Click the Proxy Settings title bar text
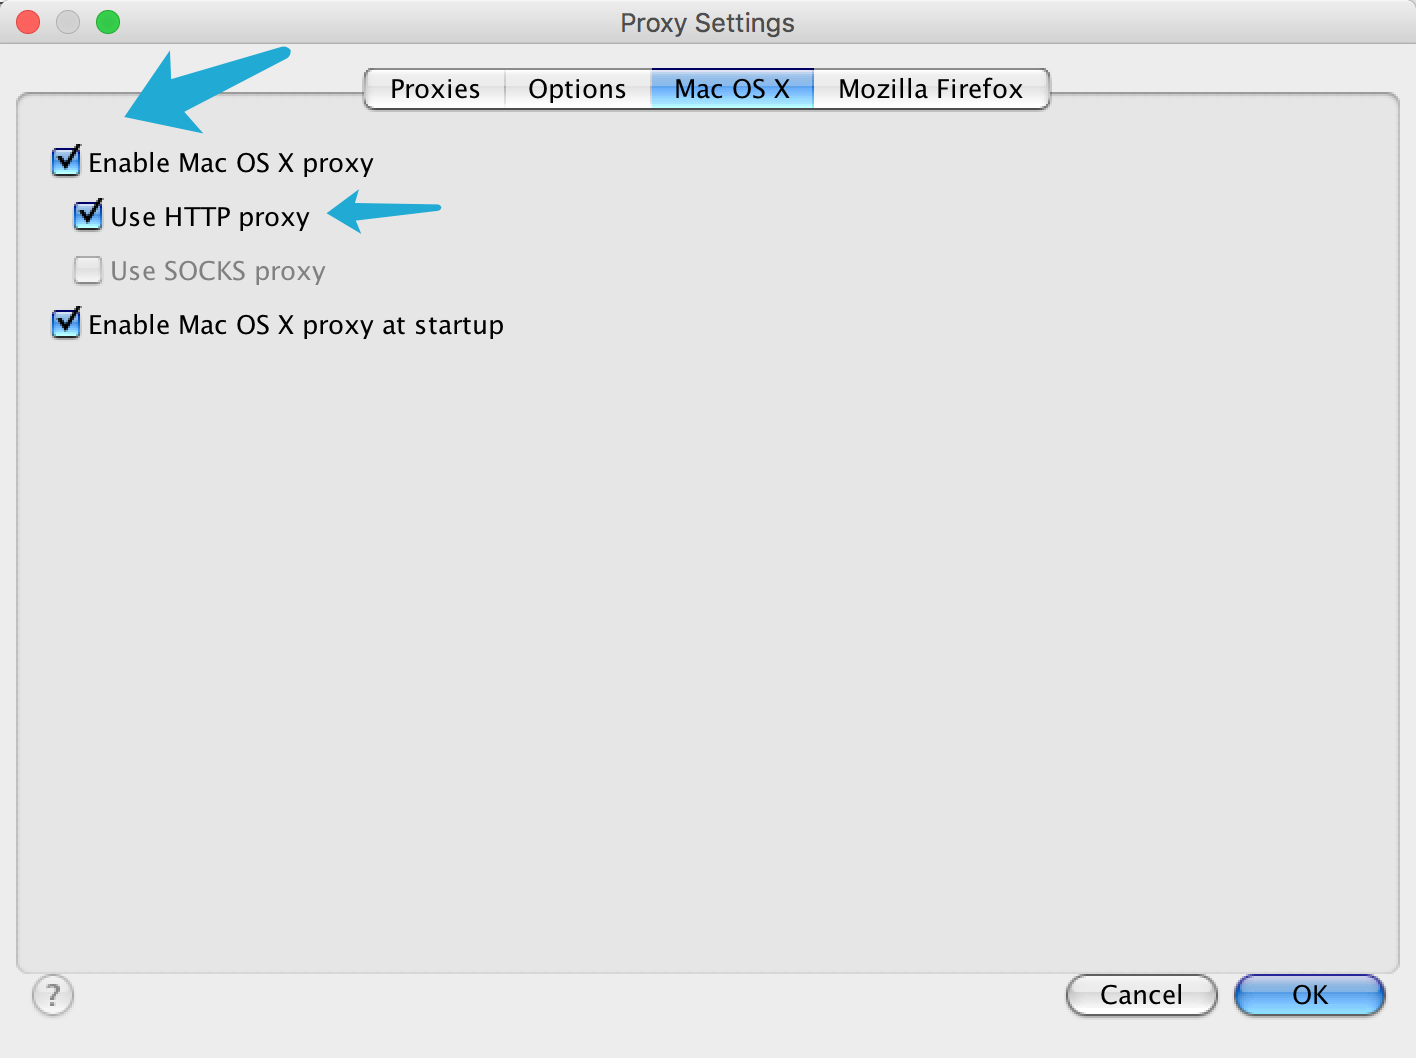The height and width of the screenshot is (1058, 1416). point(707,22)
